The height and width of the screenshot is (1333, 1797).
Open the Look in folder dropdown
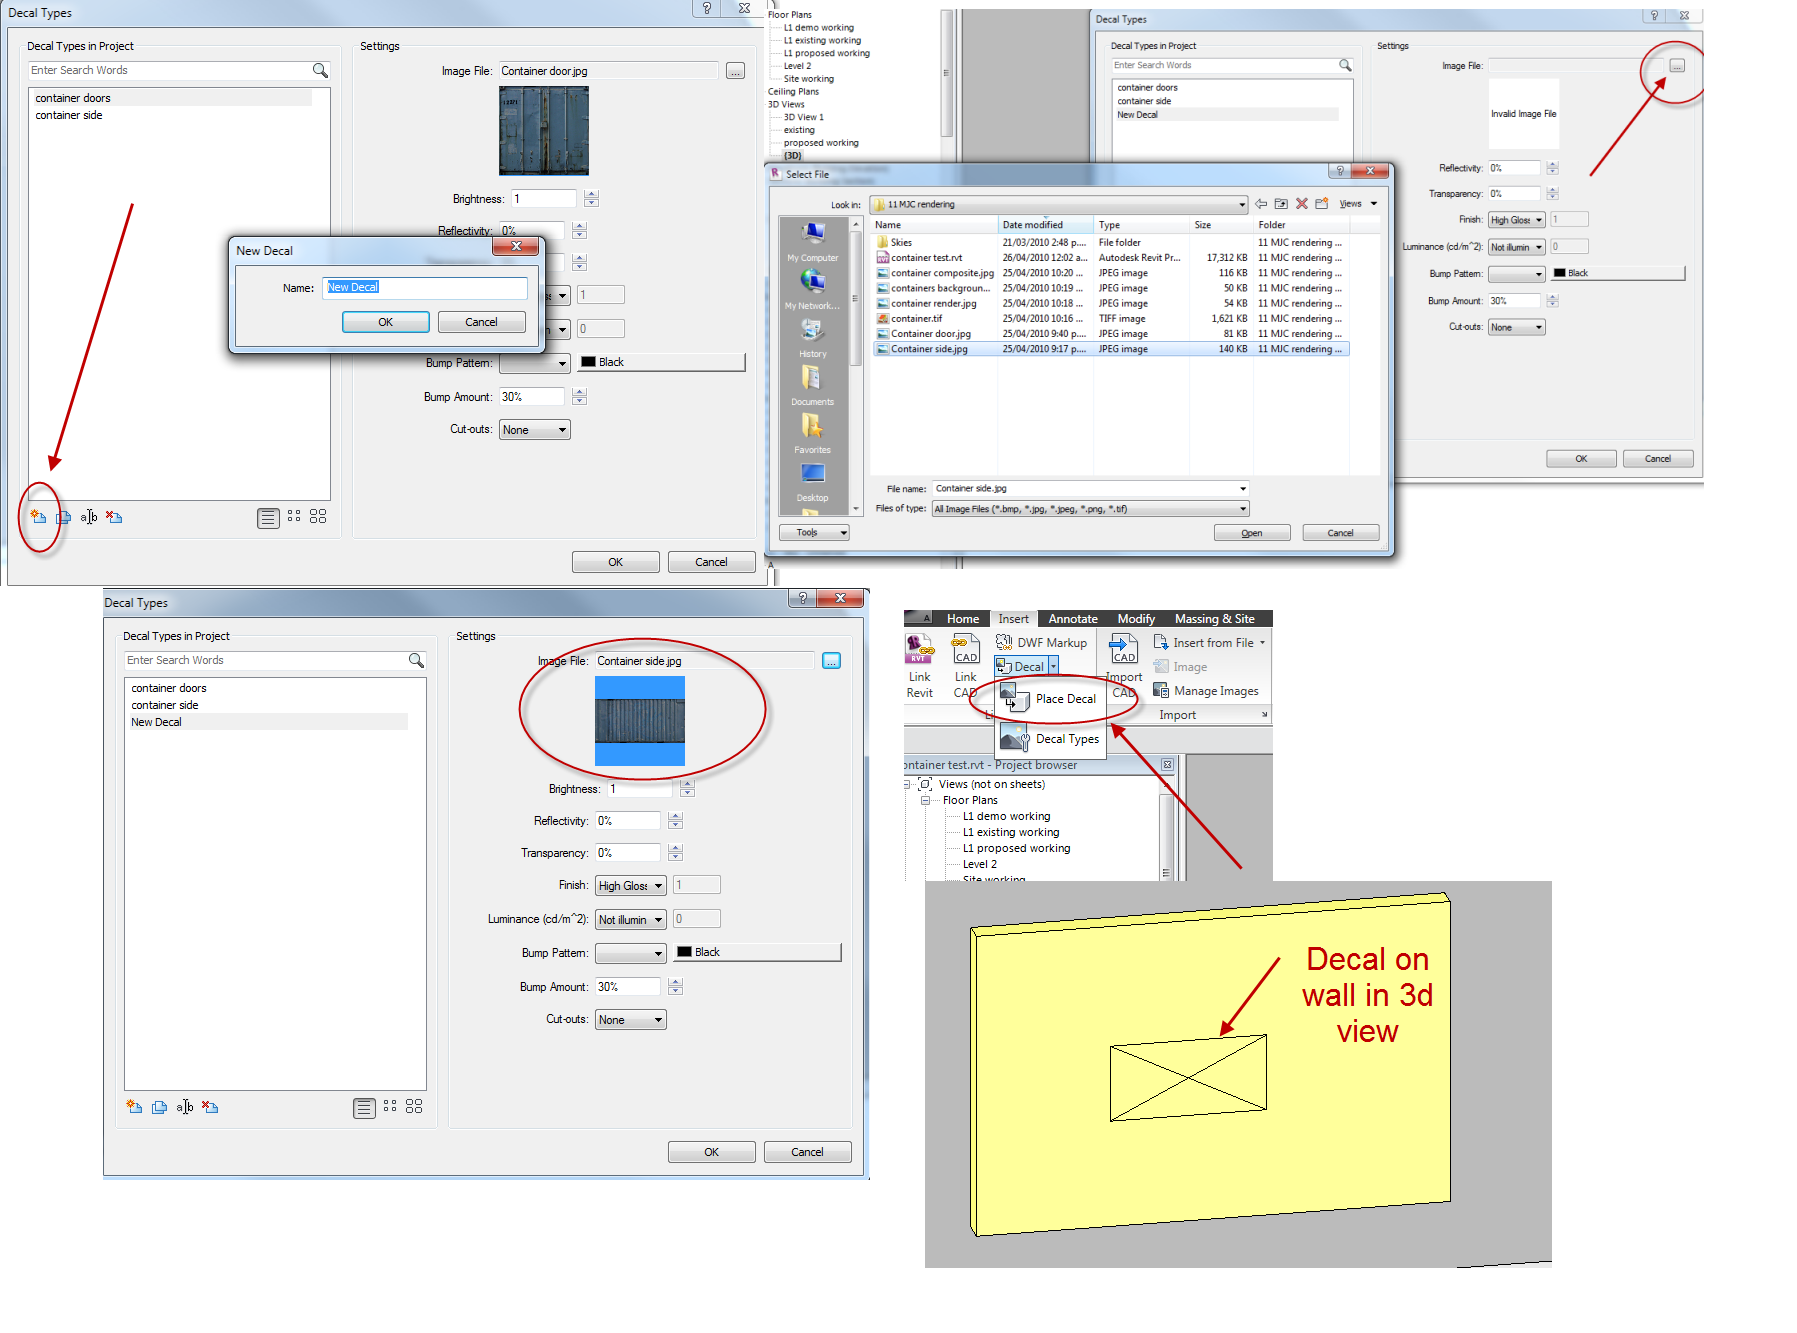tap(1242, 205)
